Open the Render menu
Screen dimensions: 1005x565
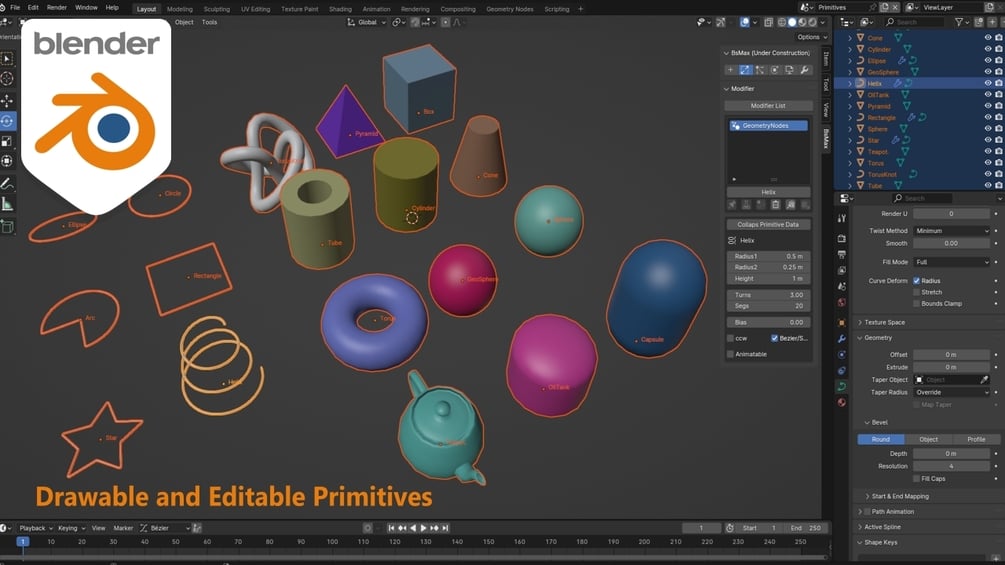click(57, 8)
